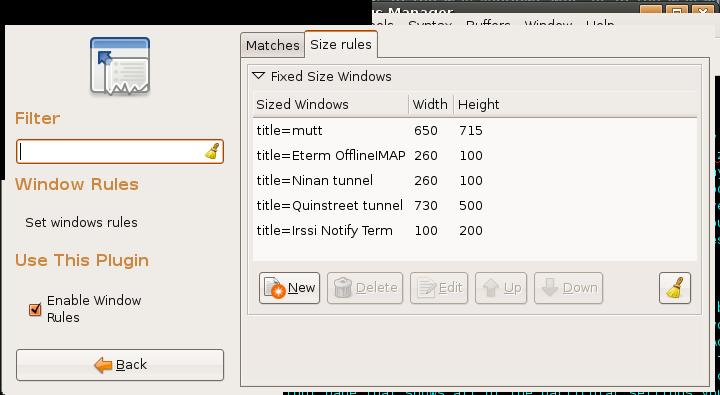The width and height of the screenshot is (720, 395).
Task: Select the Size rules tab
Action: coord(341,45)
